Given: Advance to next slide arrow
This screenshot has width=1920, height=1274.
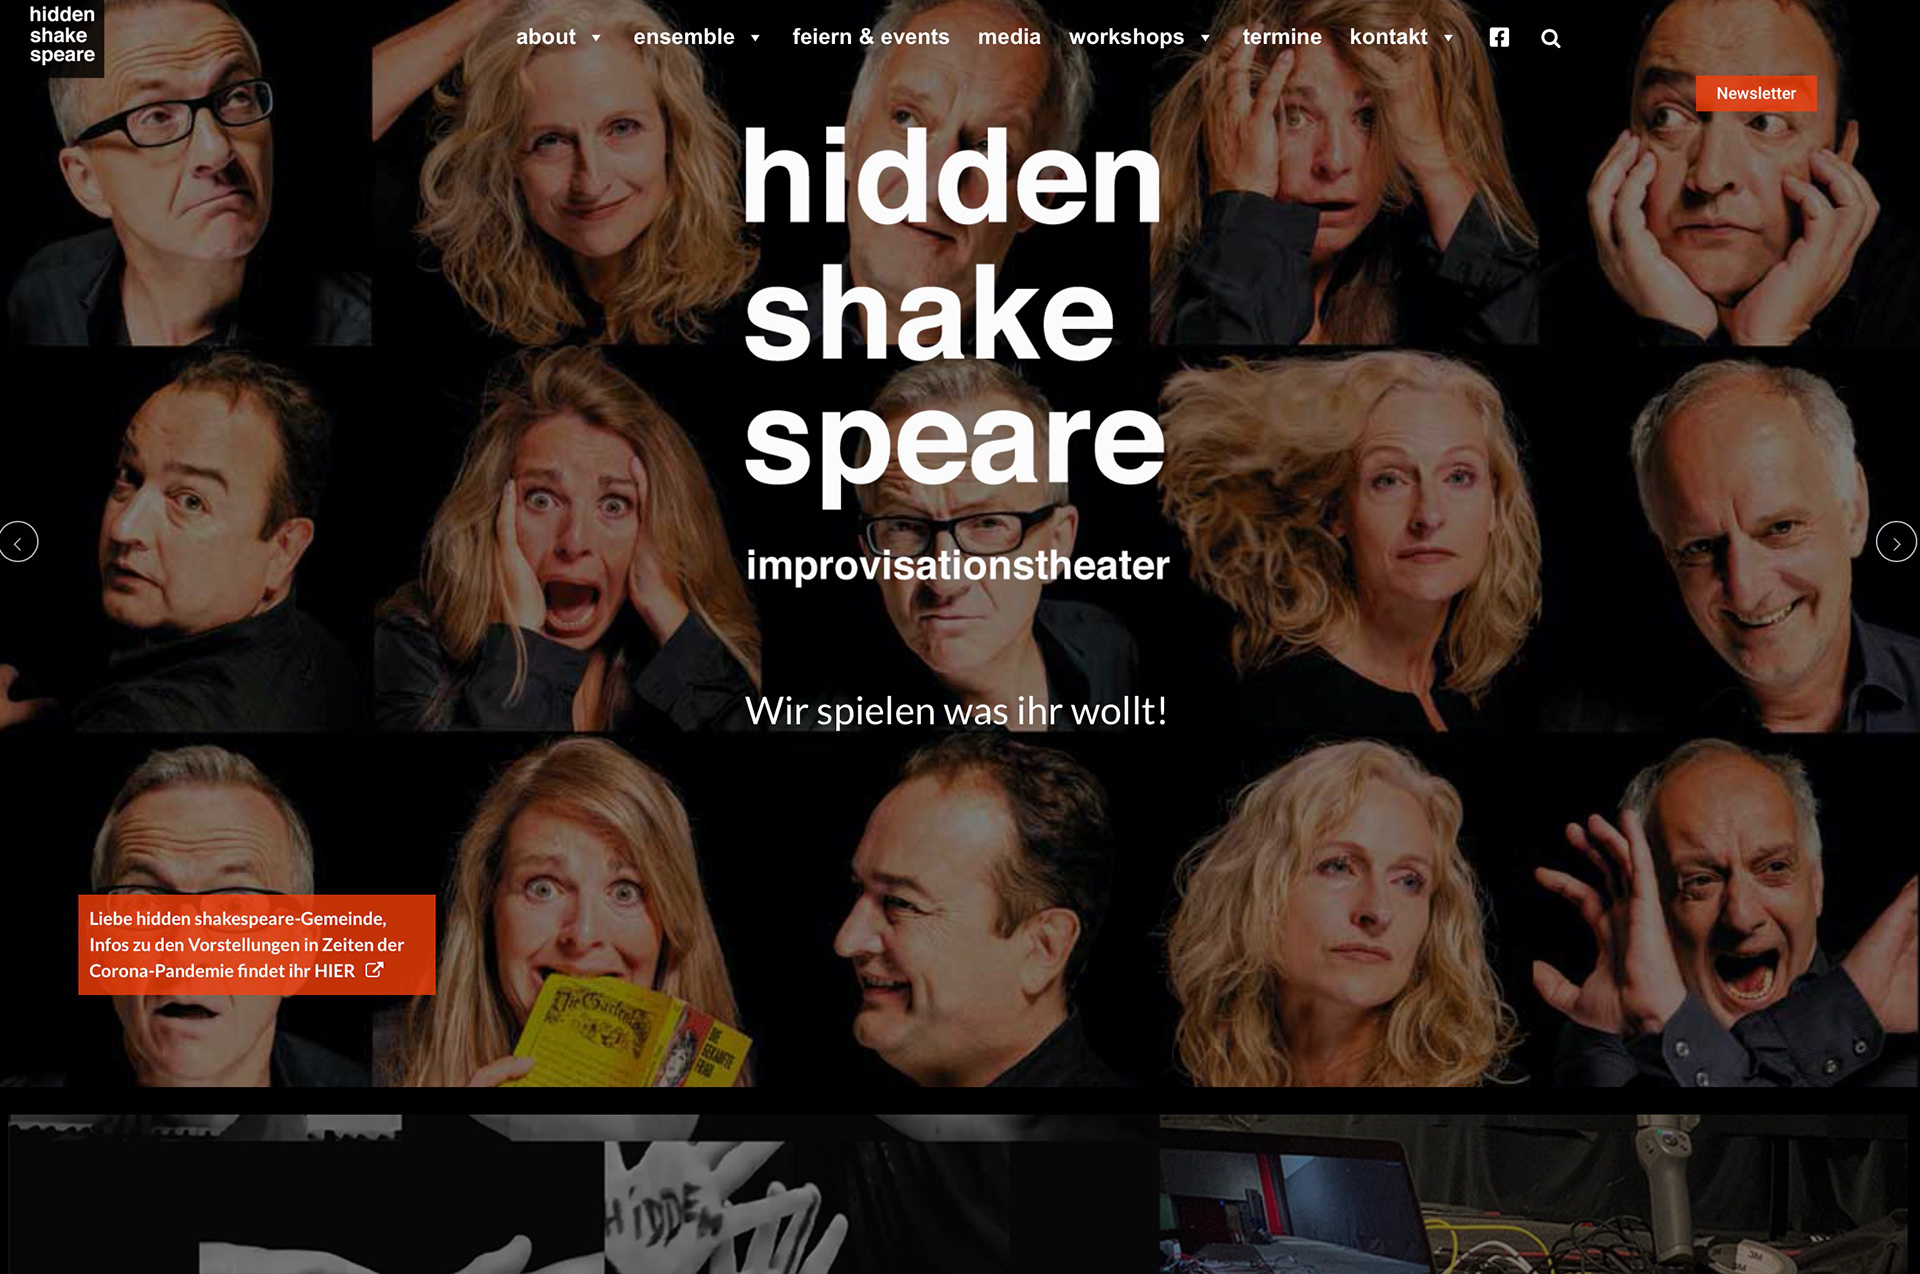Looking at the screenshot, I should click(1896, 542).
